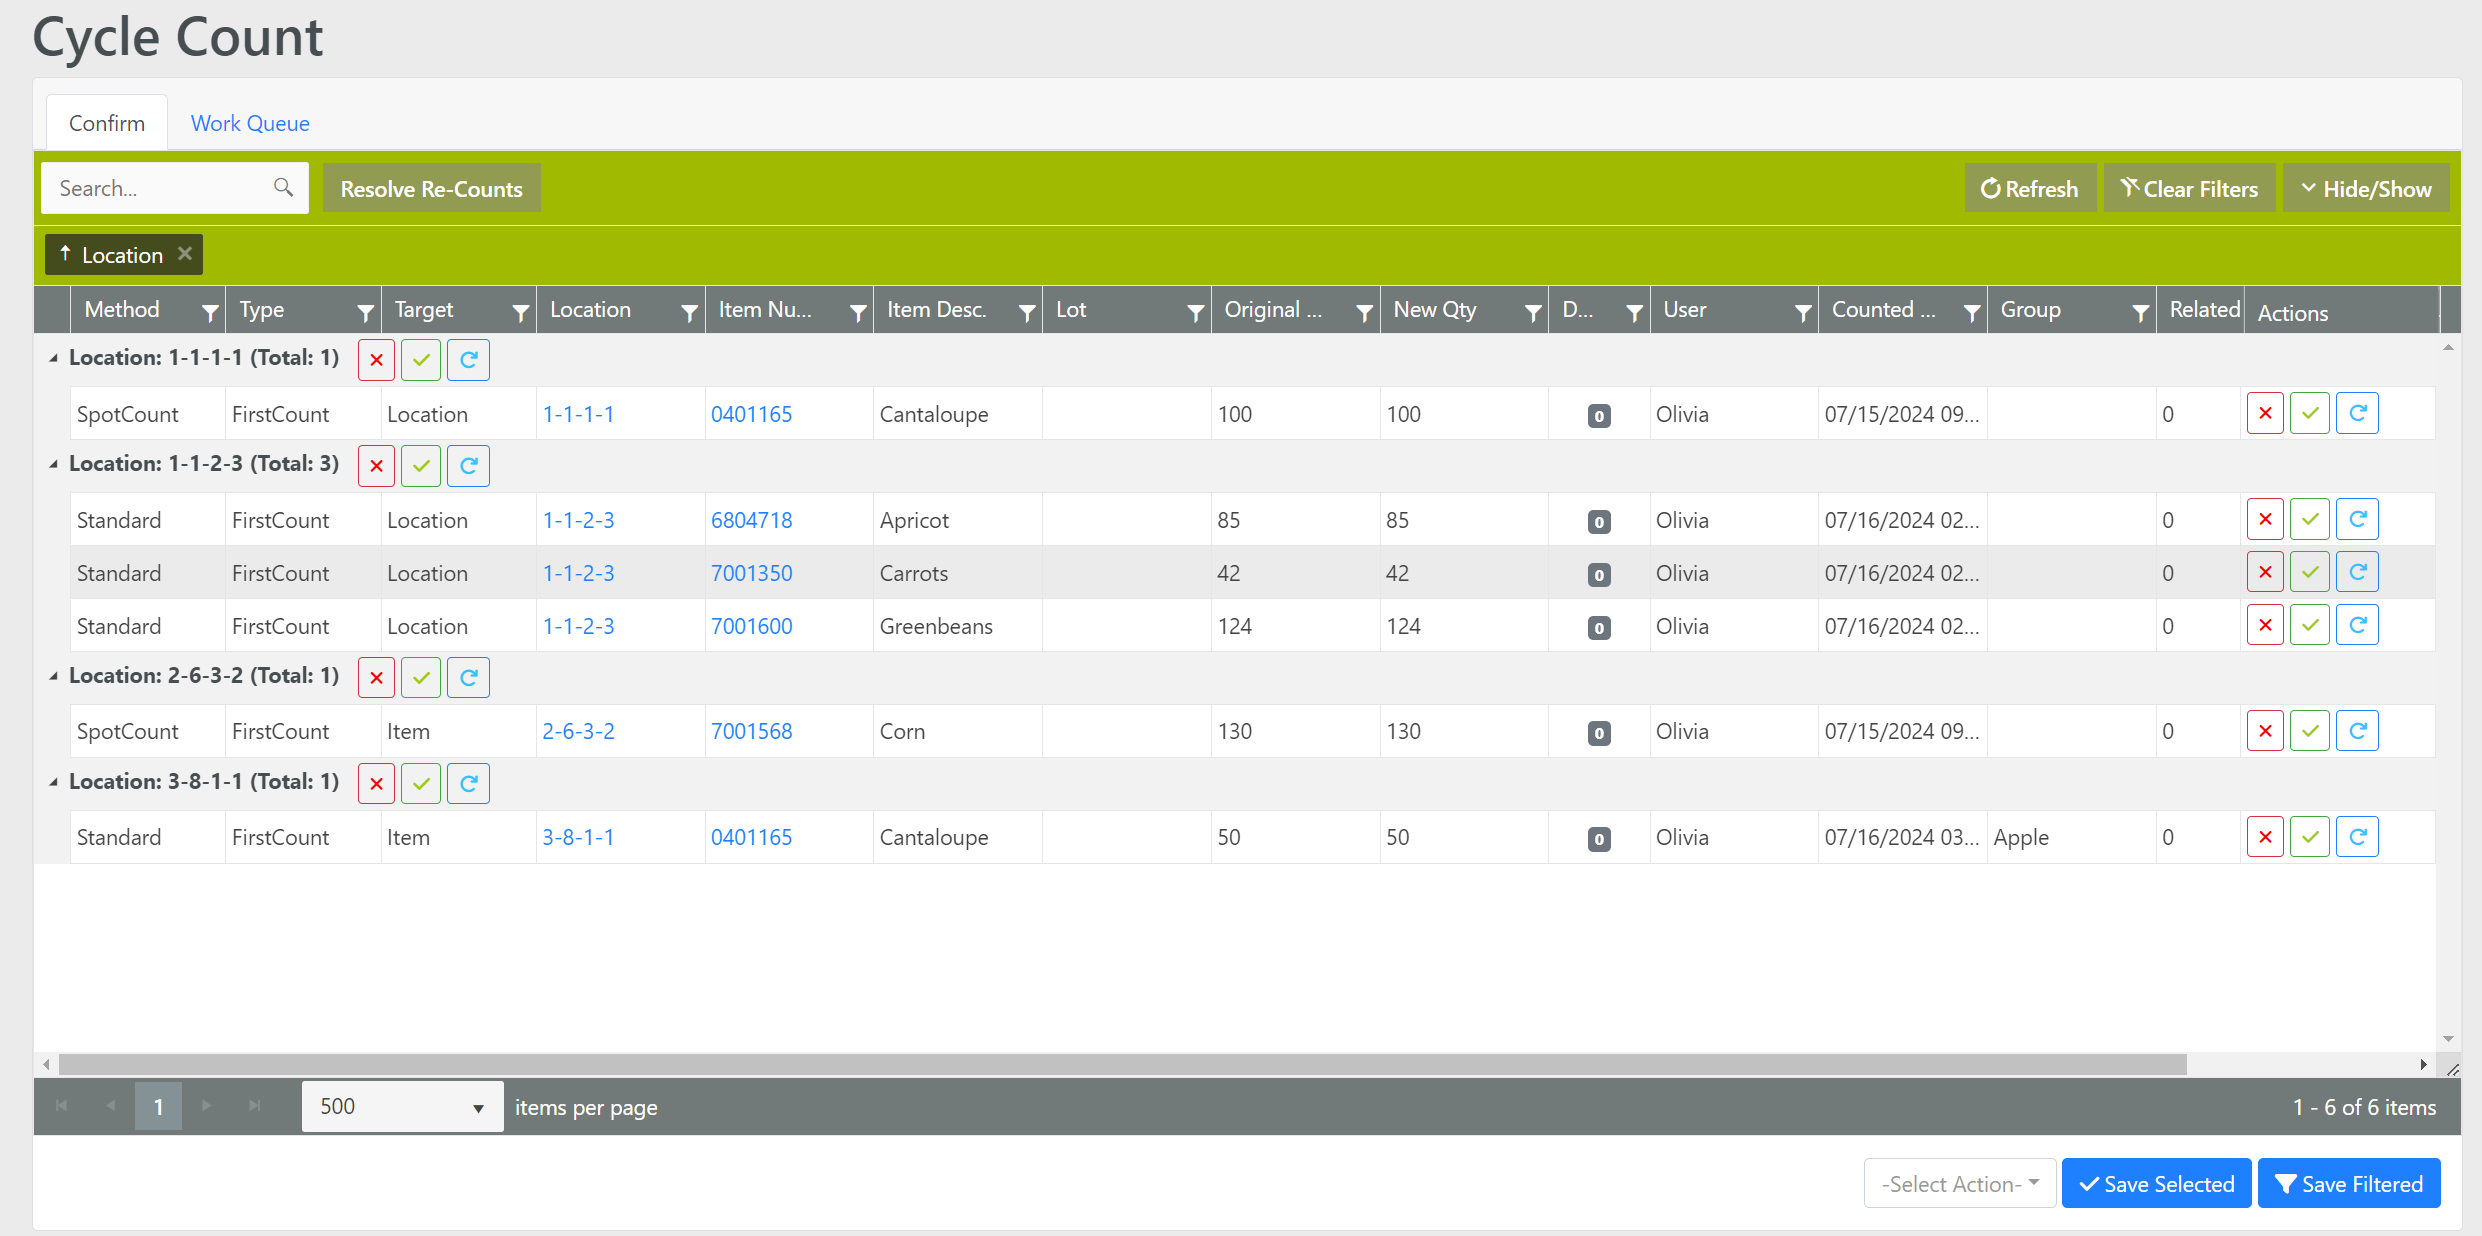Reject all counts in Location 2-6-3-2 group

click(376, 678)
